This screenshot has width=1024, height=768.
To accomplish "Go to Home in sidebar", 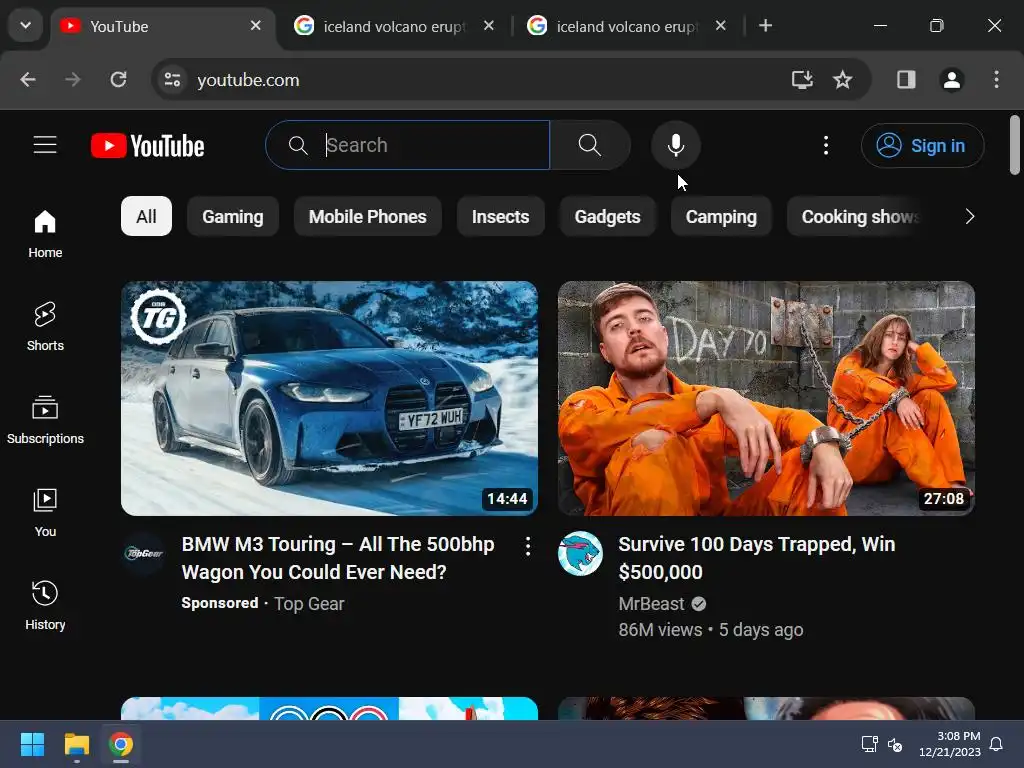I will (x=45, y=234).
